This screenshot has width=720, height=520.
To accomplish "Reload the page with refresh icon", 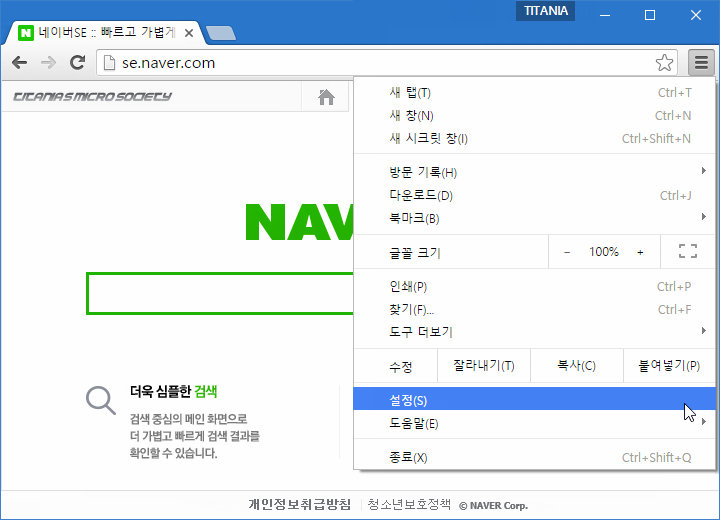I will 78,62.
